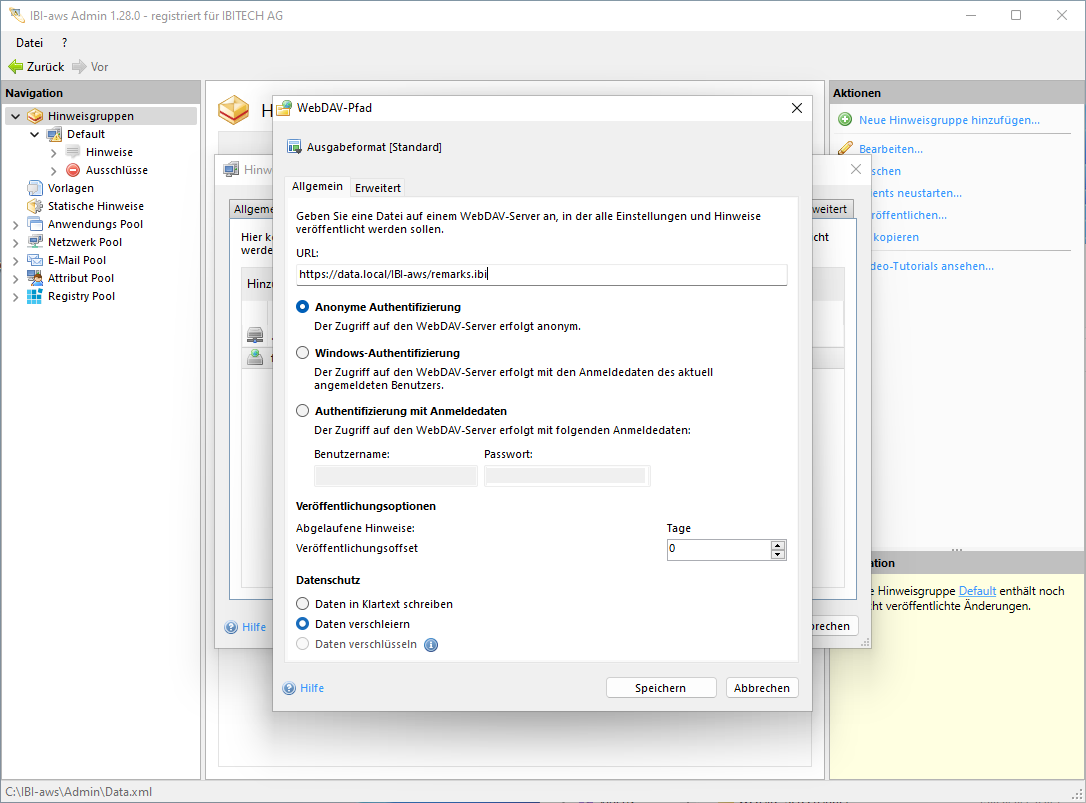Select Windows-Authentifizierung radio button
Image resolution: width=1086 pixels, height=803 pixels.
coord(303,353)
